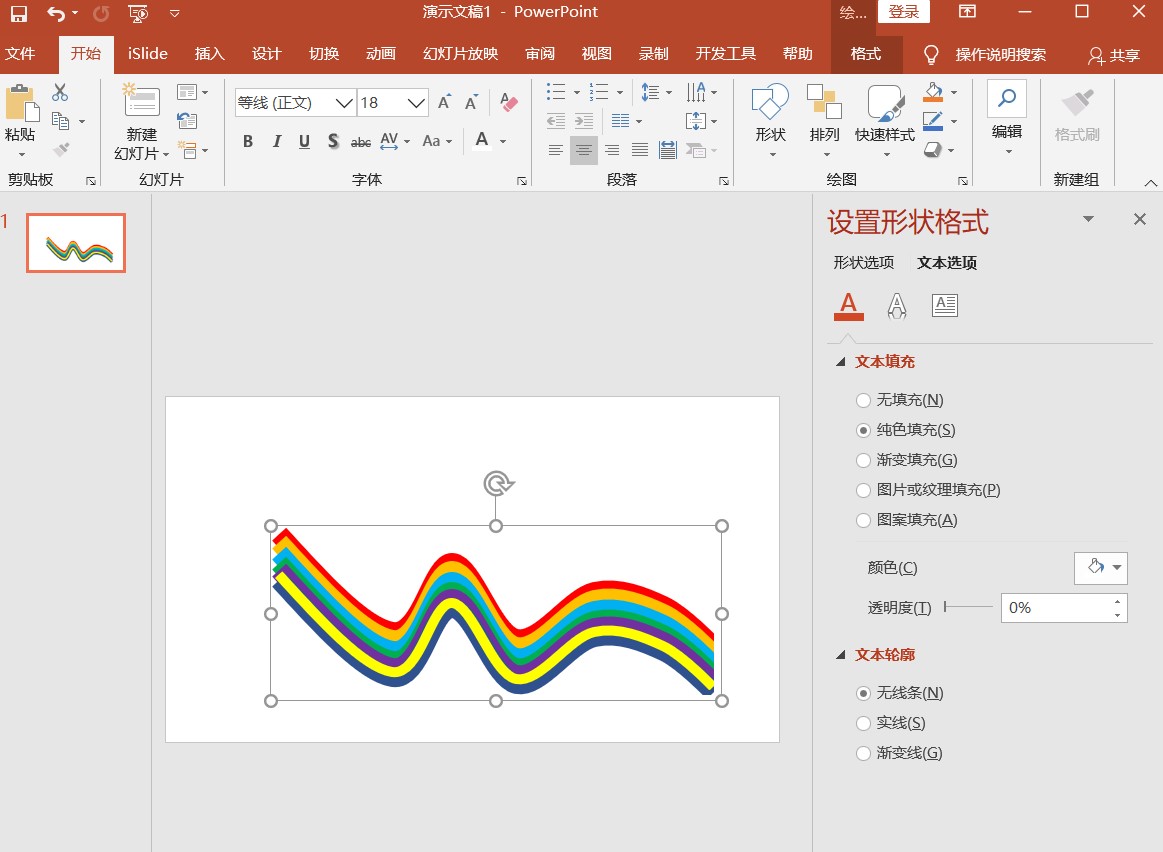The image size is (1163, 852).
Task: Select 无填充 no fill option
Action: (x=864, y=400)
